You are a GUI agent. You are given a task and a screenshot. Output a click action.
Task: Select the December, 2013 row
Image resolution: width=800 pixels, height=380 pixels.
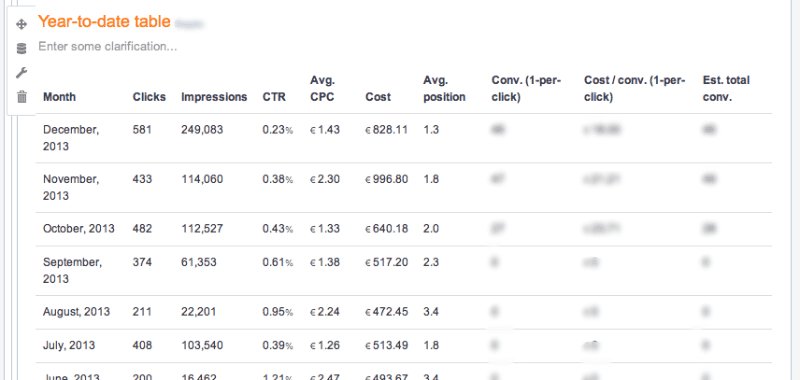404,138
